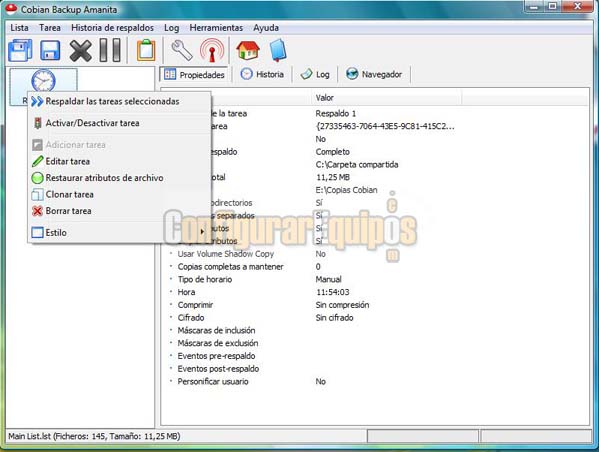599x452 pixels.
Task: Click the clipboard new task toolbar icon
Action: point(146,50)
